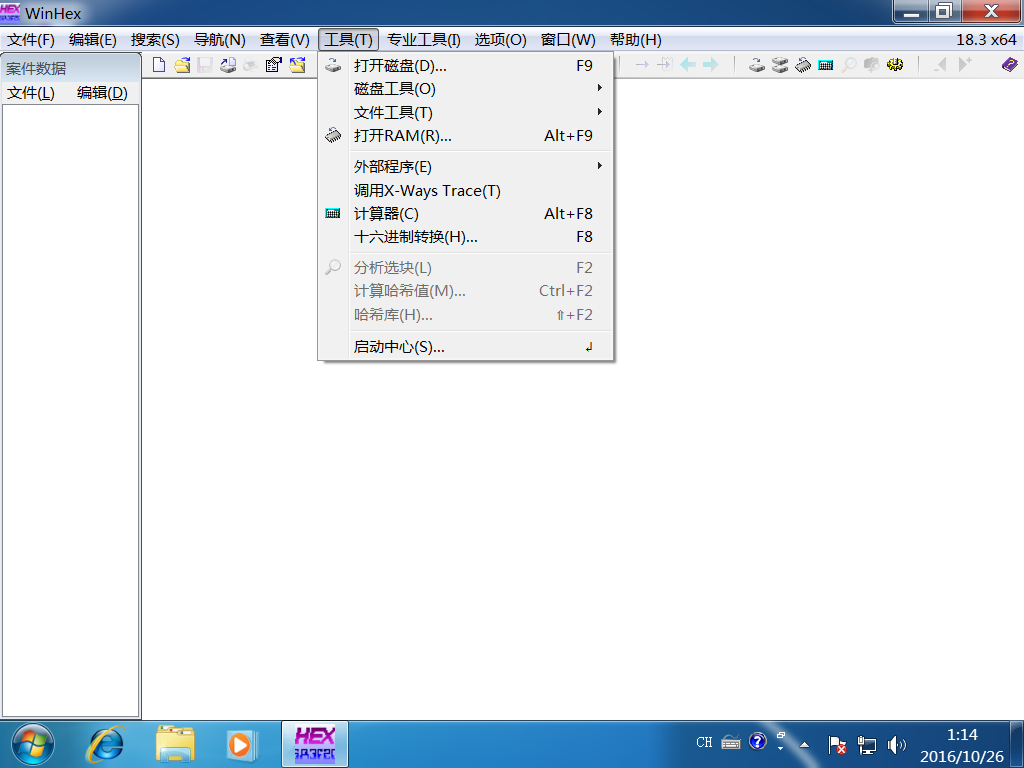Open 启动中心(S)... from the menu

pos(466,347)
